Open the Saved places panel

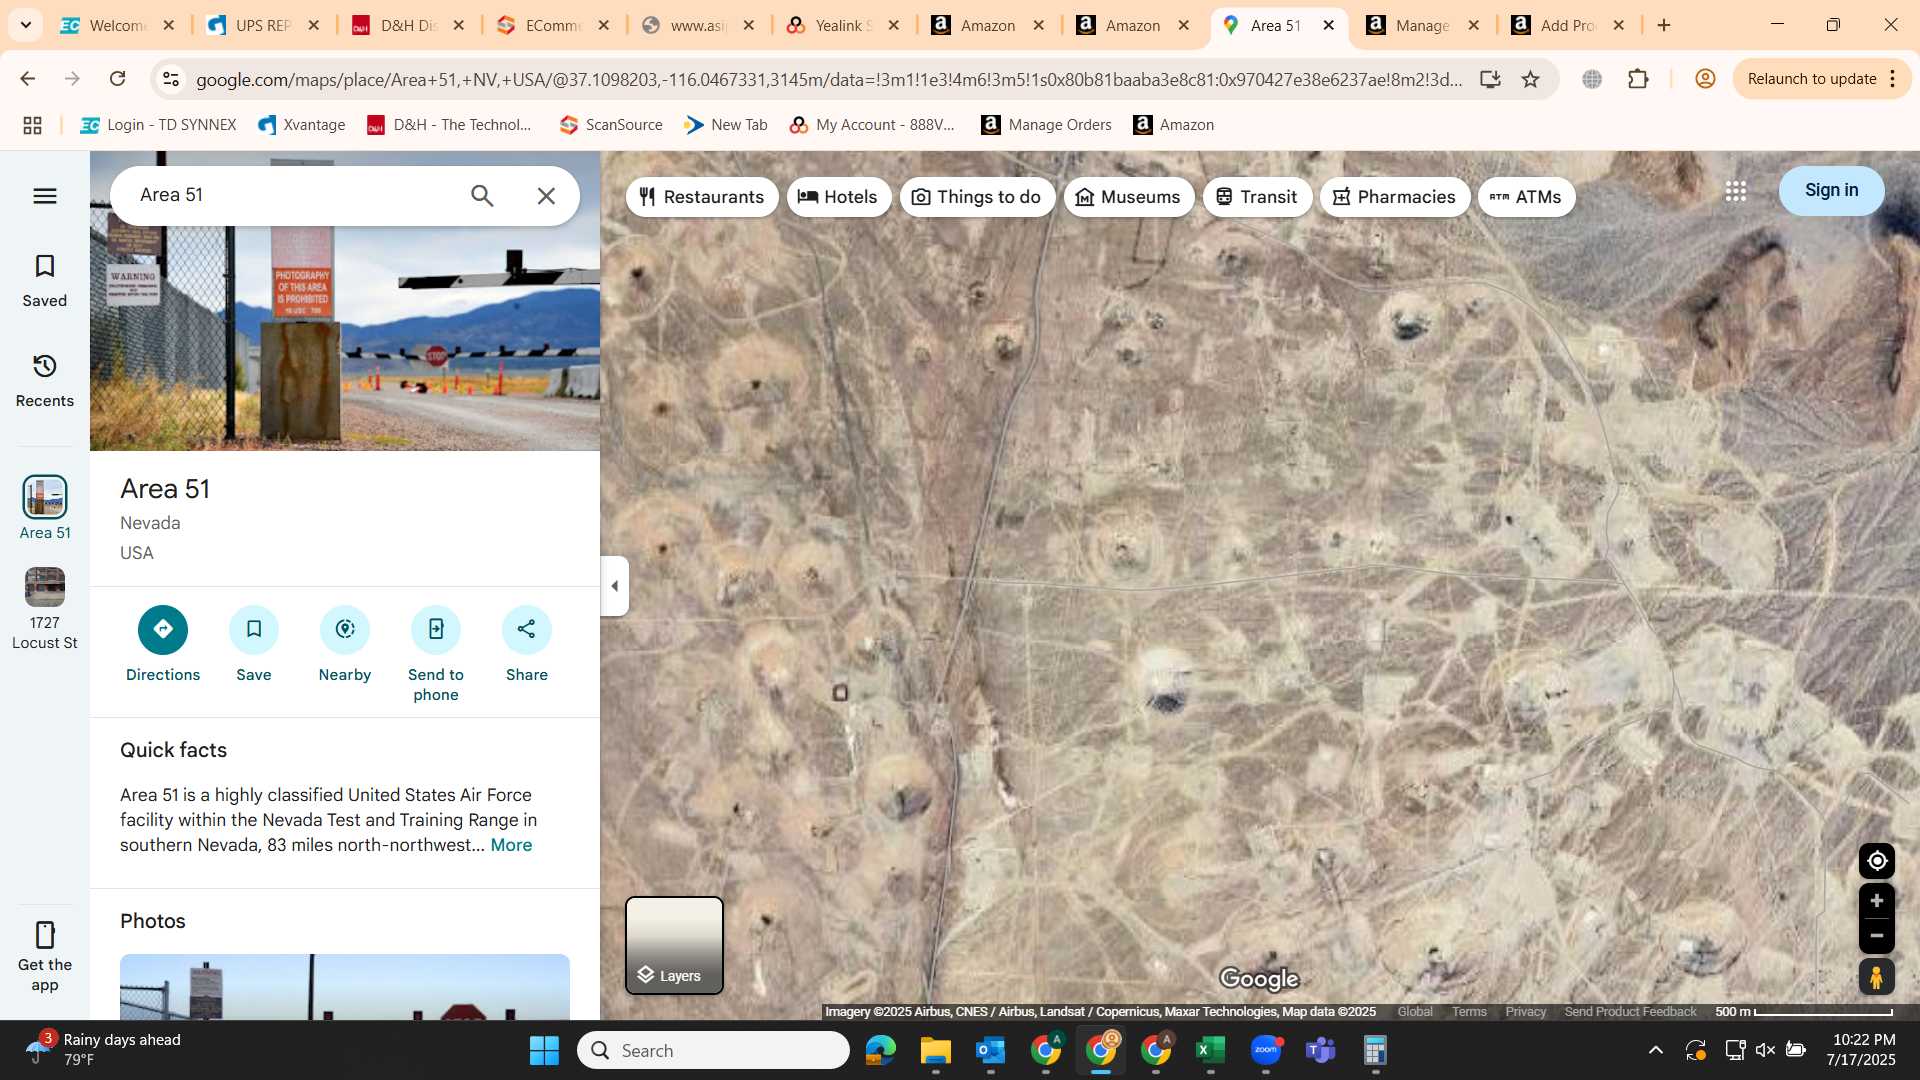[44, 280]
